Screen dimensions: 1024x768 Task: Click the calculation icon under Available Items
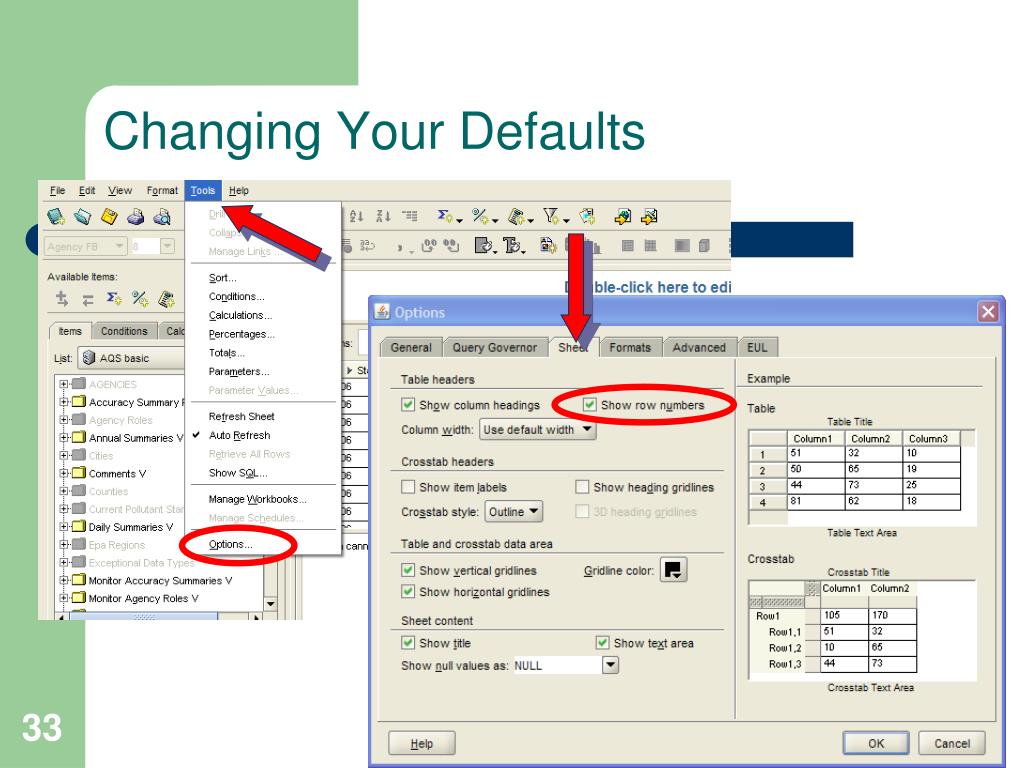click(167, 298)
